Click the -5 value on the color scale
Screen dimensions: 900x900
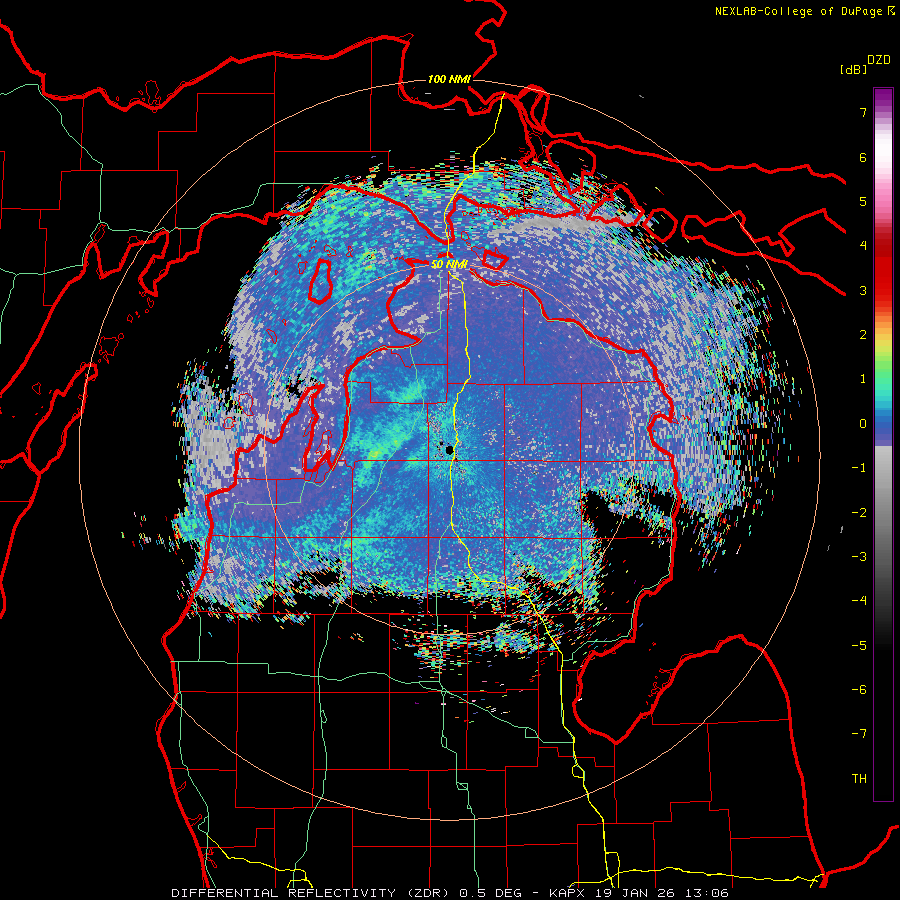859,645
